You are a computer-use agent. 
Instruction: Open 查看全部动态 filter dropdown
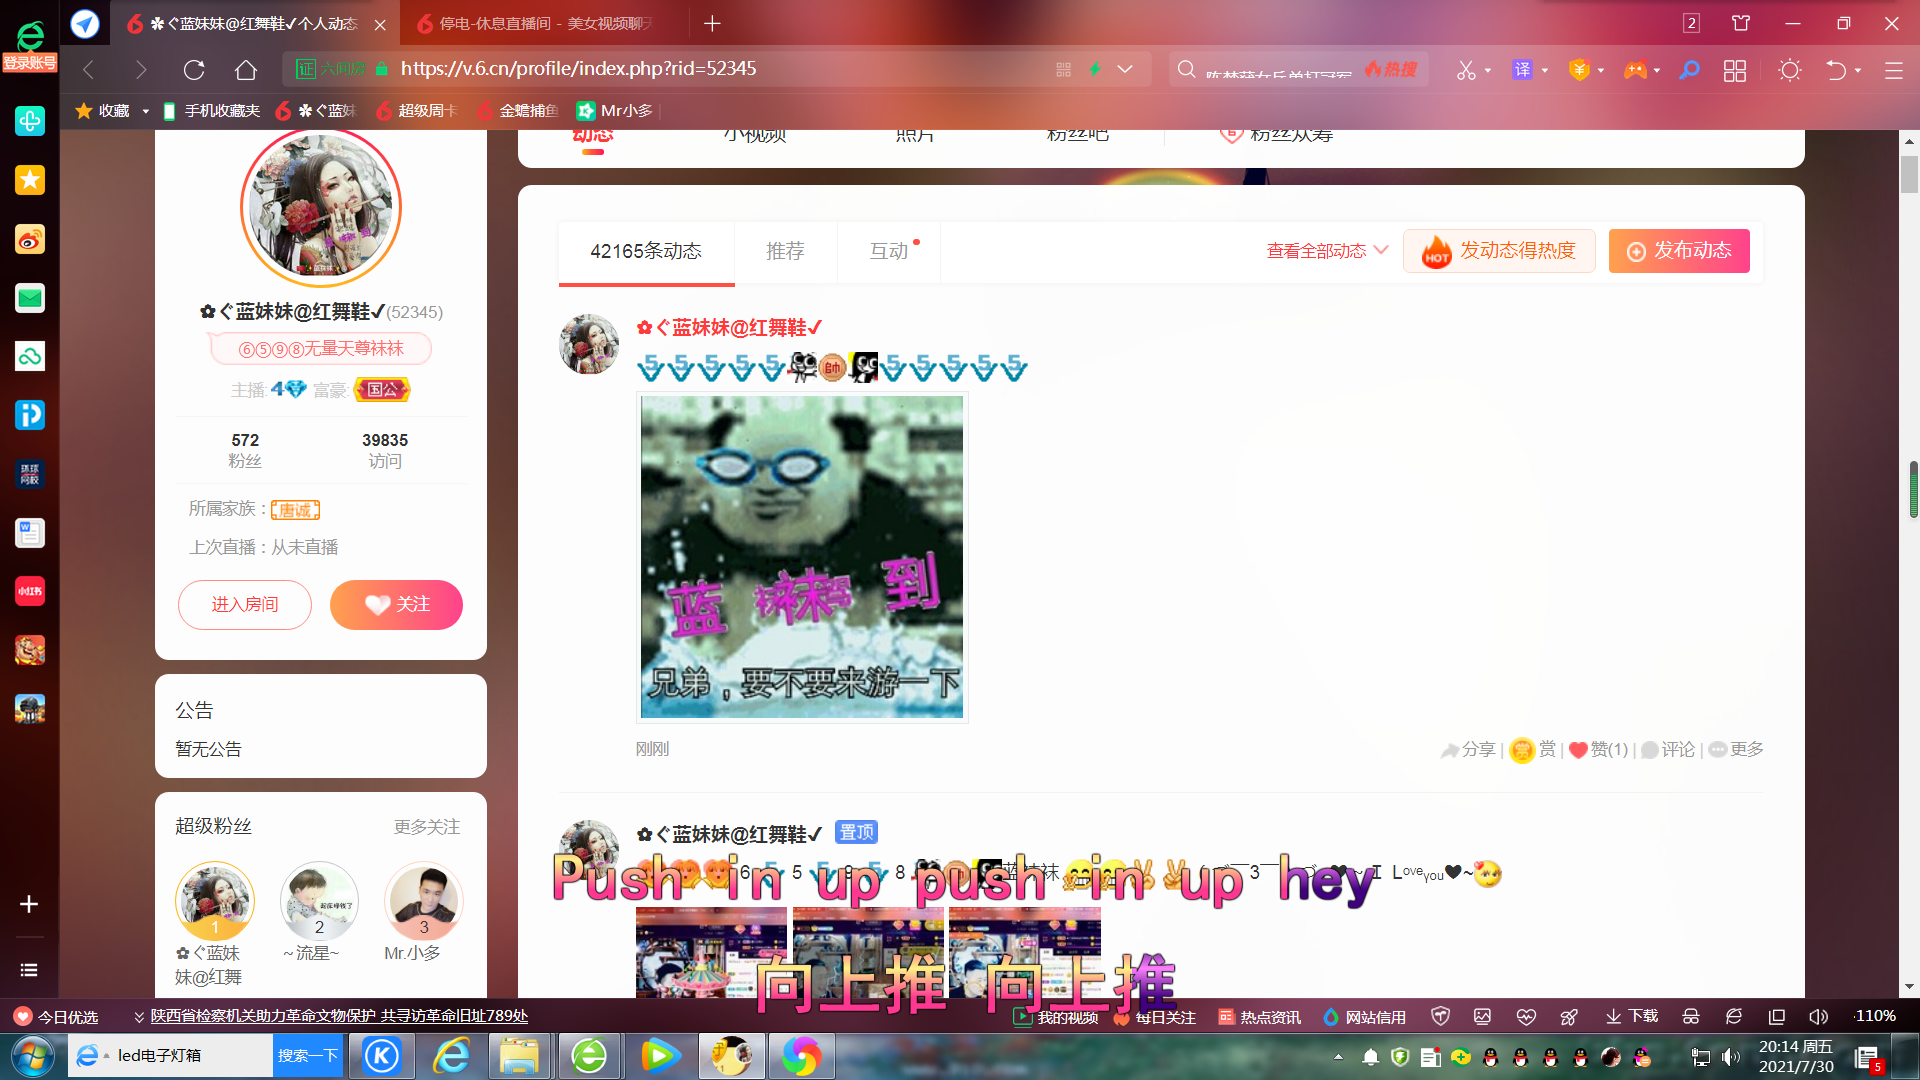tap(1327, 251)
